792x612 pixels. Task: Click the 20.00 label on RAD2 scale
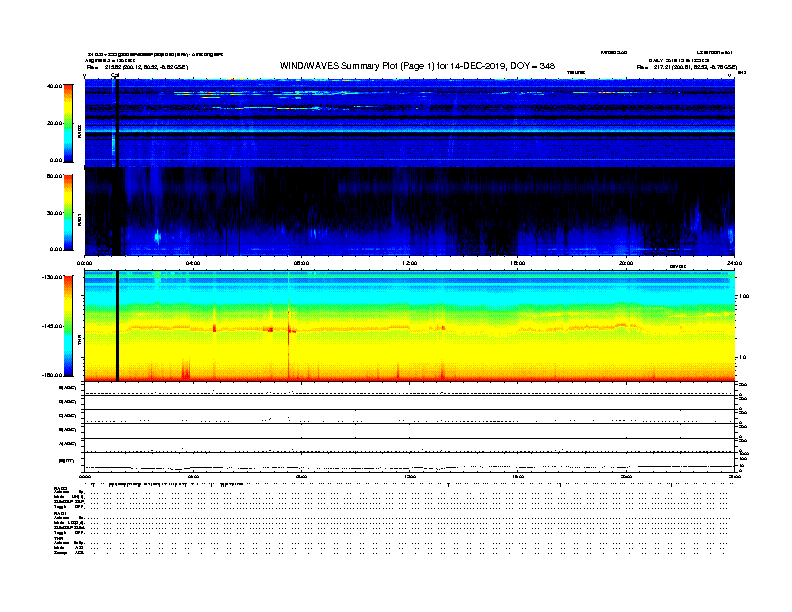pos(55,123)
